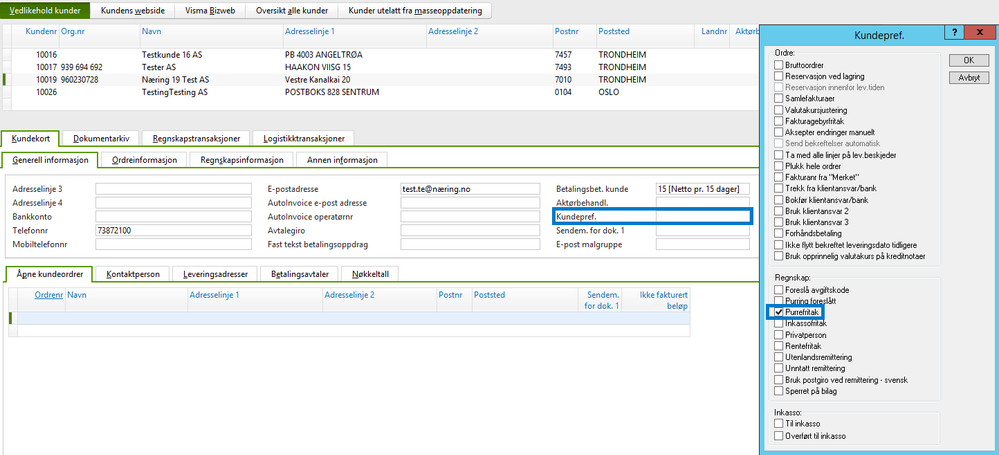The image size is (999, 455).
Task: Select the Regnskapstransaksjoner tab
Action: pos(195,138)
